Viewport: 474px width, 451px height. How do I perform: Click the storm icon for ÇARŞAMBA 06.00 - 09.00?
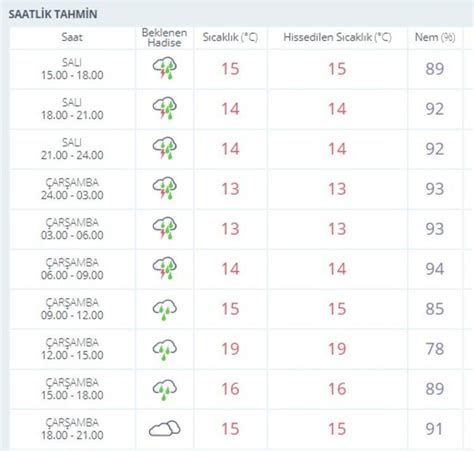pyautogui.click(x=165, y=269)
